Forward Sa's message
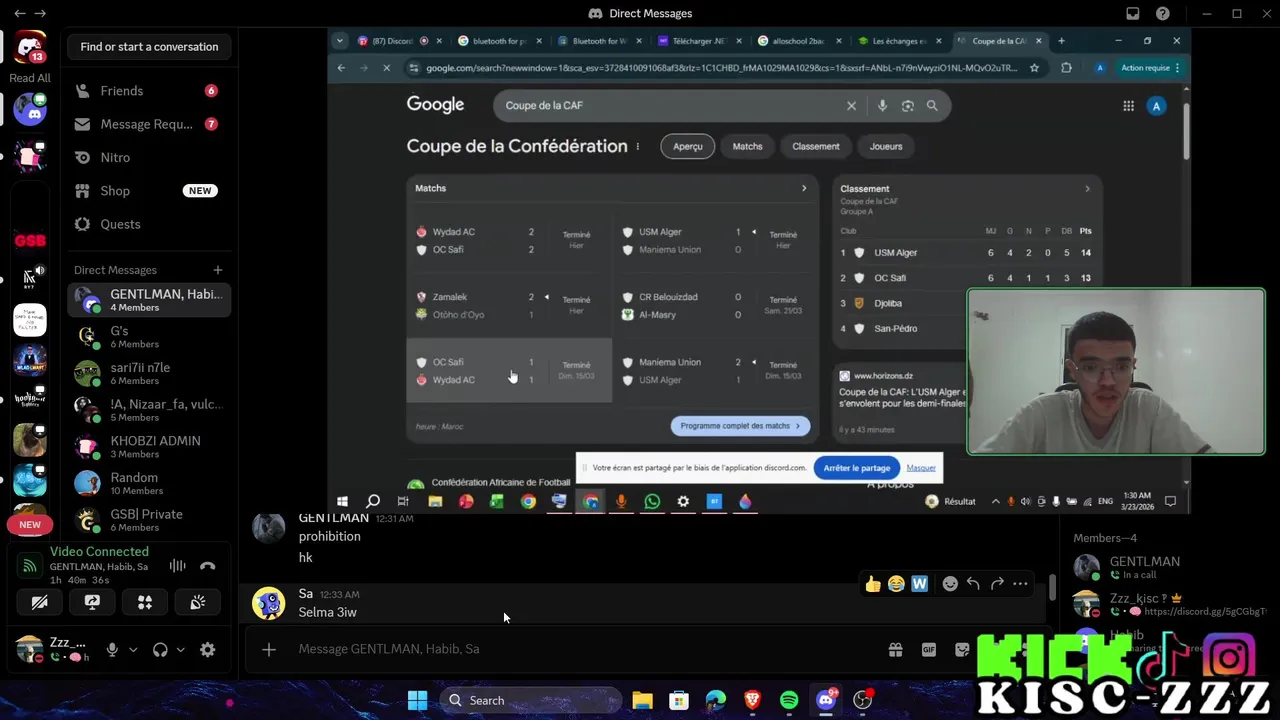1280x720 pixels. [x=997, y=584]
